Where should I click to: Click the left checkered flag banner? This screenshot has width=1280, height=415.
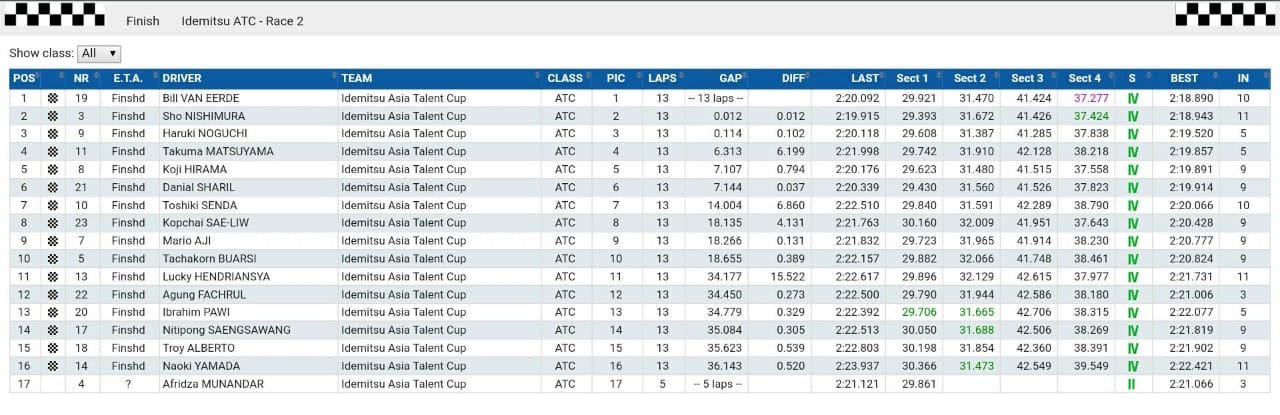coord(55,14)
